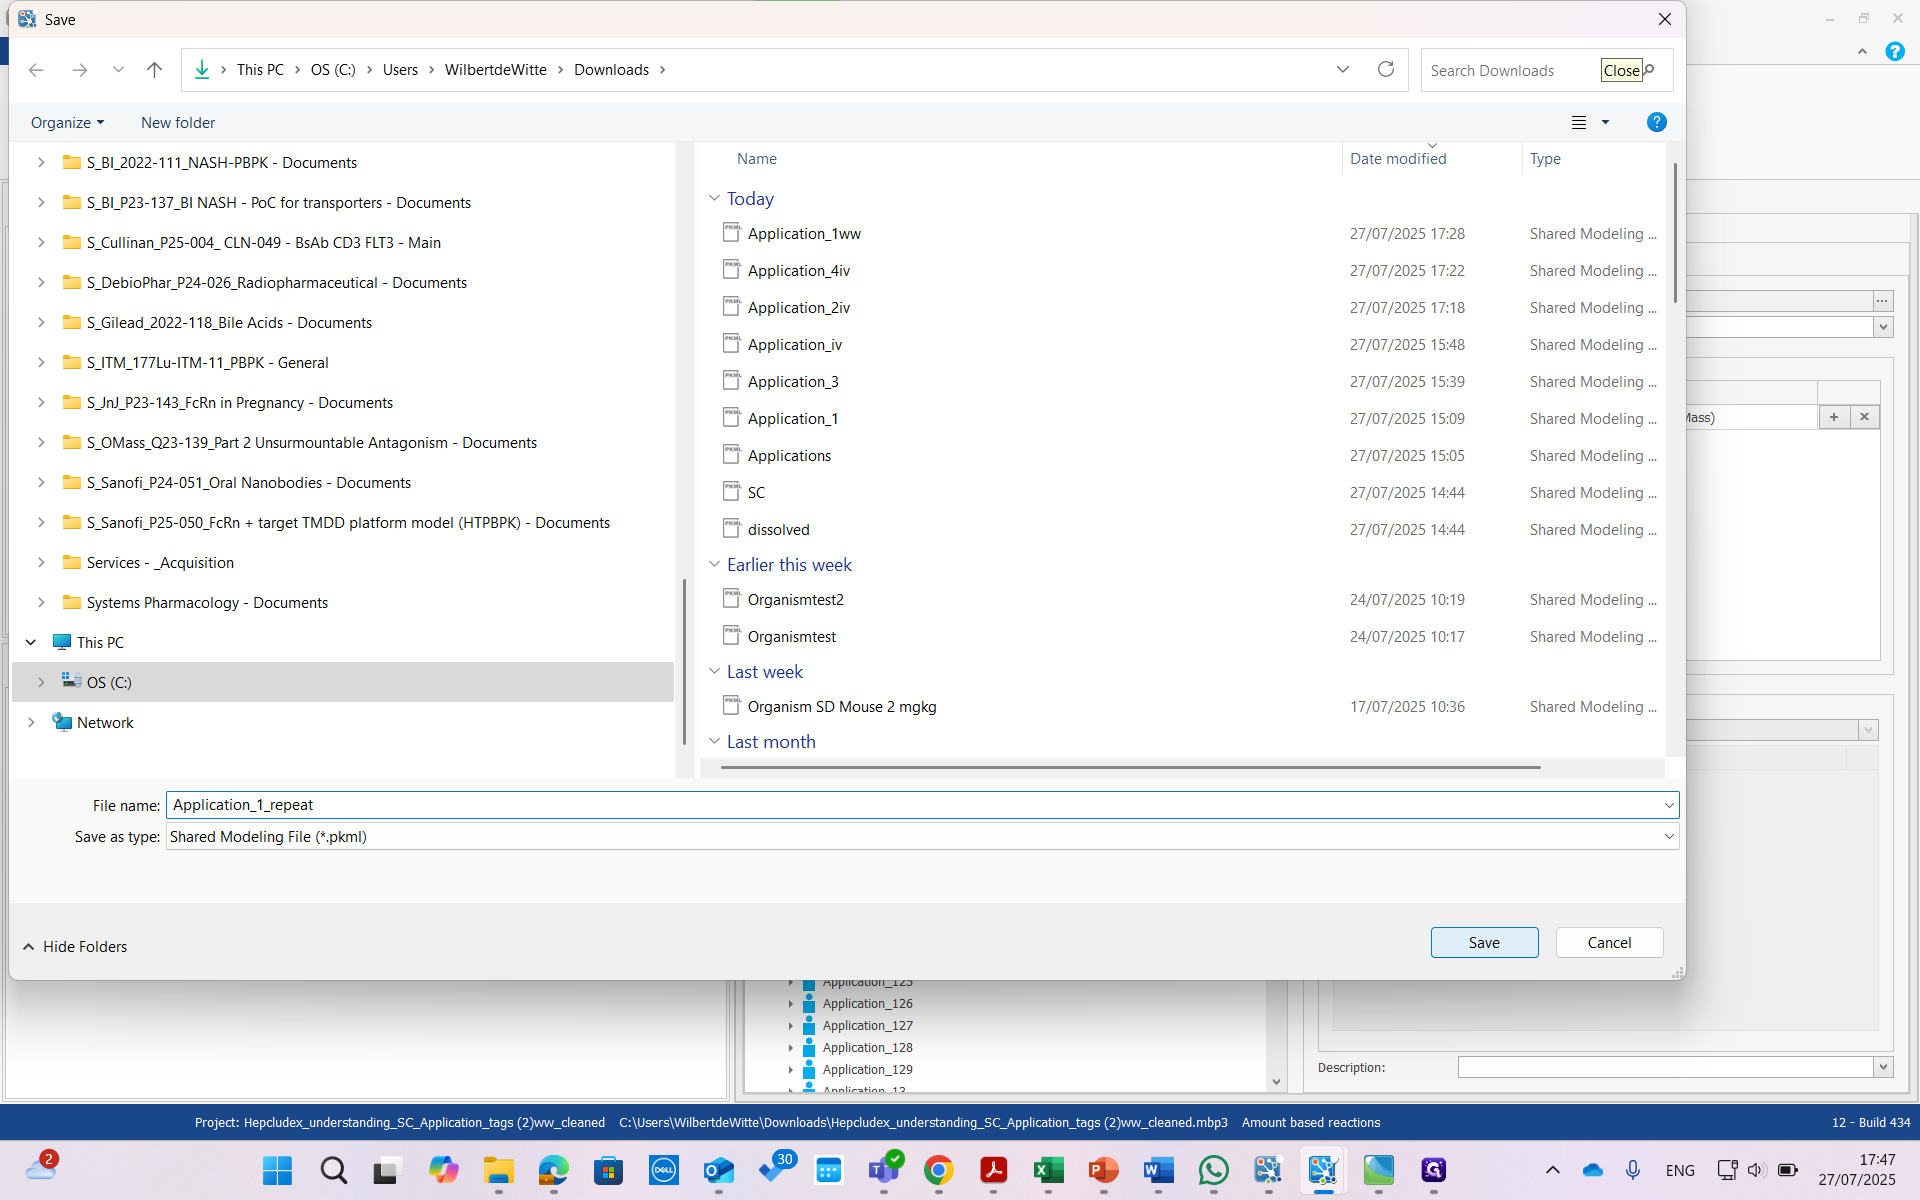This screenshot has height=1200, width=1920.
Task: Collapse the Today file group
Action: 714,198
